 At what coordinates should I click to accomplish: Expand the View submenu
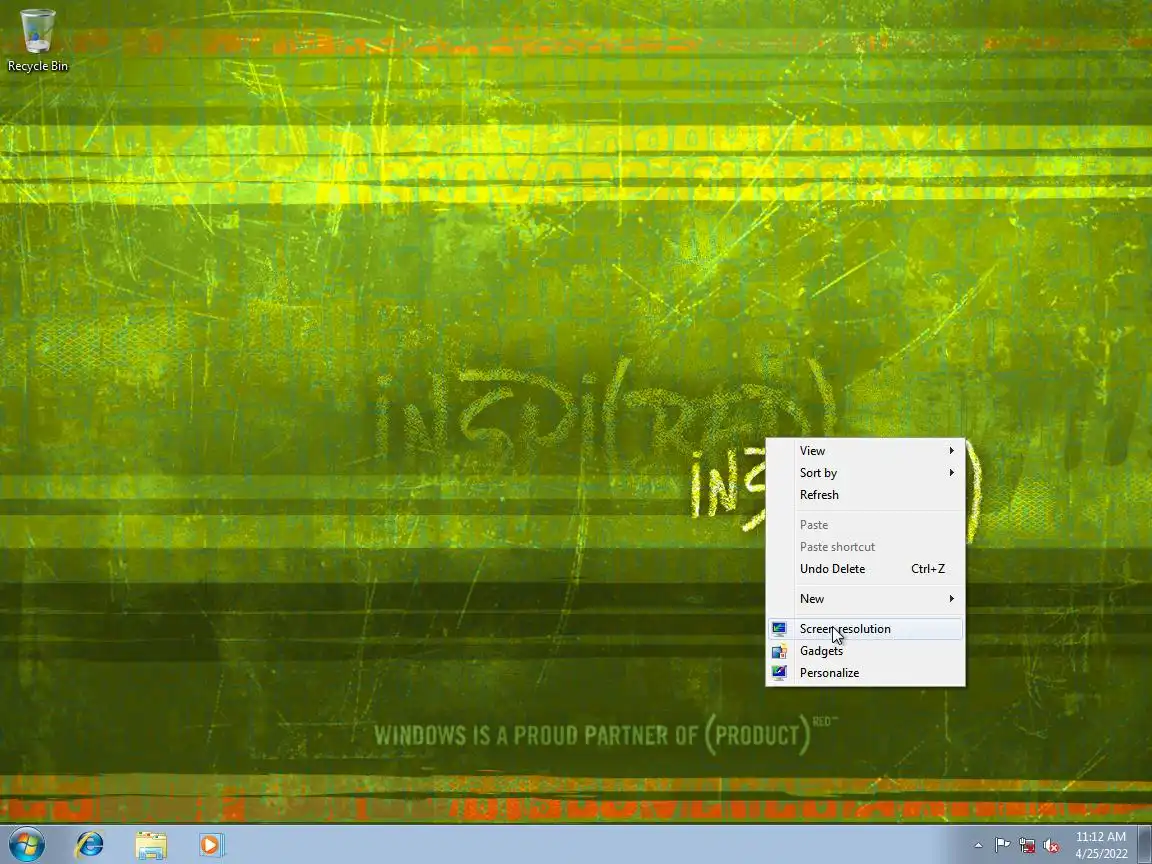[x=865, y=450]
